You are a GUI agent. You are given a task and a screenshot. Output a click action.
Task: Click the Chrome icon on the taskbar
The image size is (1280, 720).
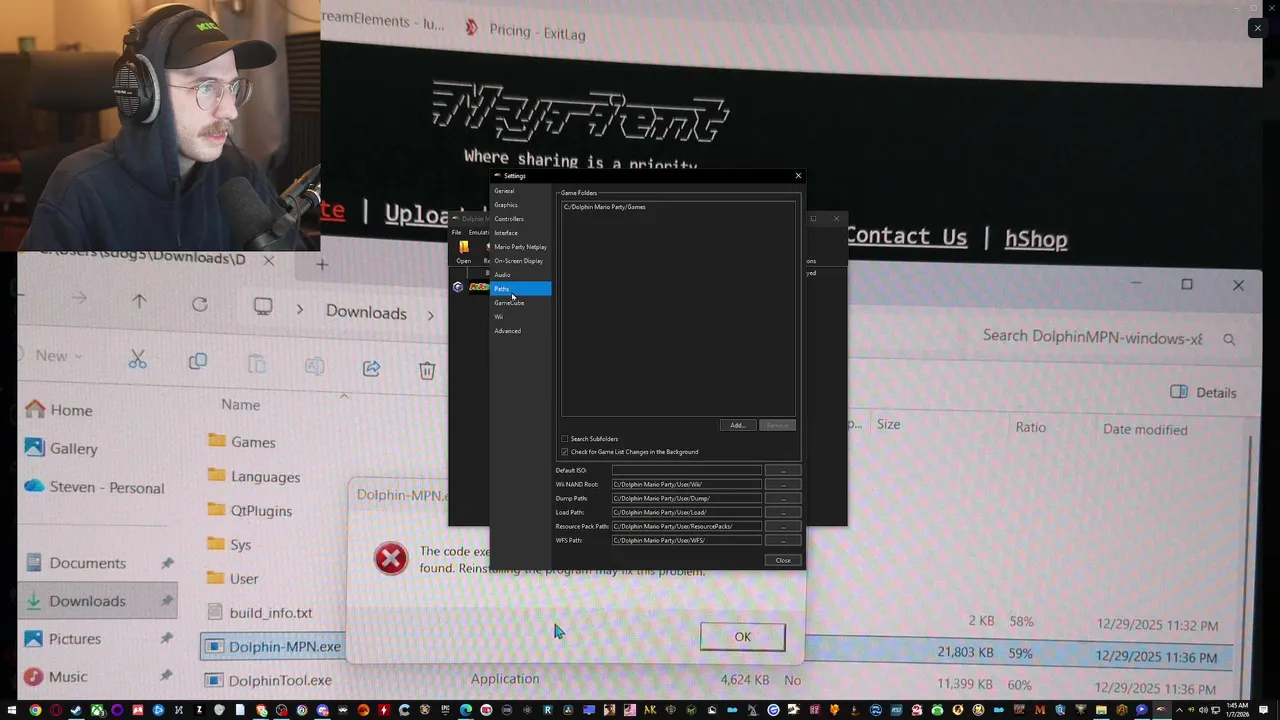[x=35, y=711]
